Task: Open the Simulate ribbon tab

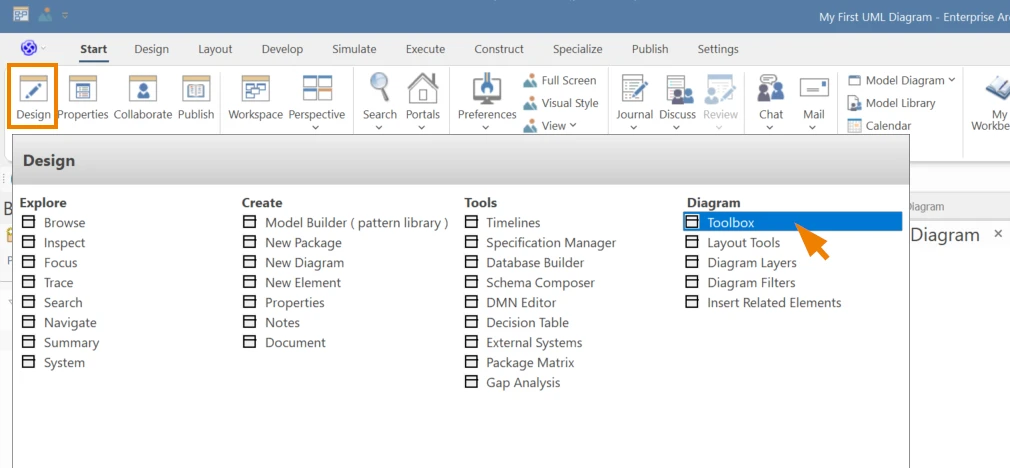Action: pos(354,49)
